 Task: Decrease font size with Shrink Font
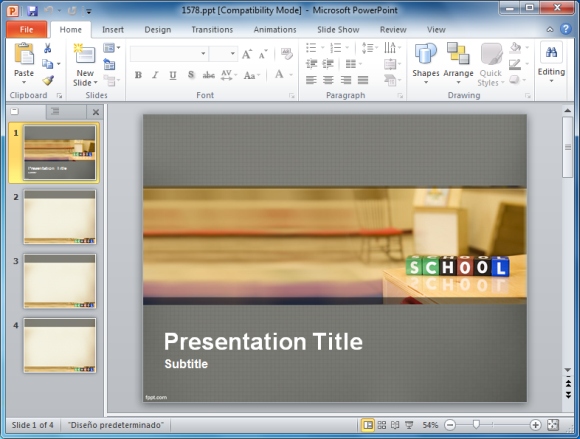click(x=263, y=55)
